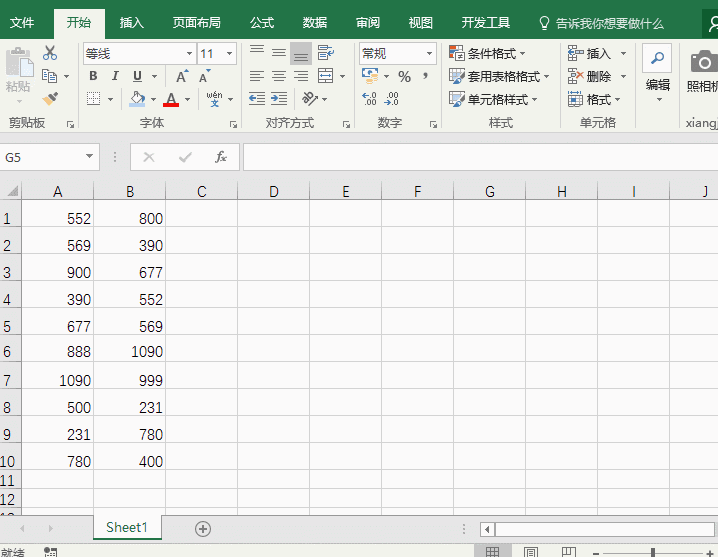Open 单元格样式 cell styles menu

coord(493,99)
